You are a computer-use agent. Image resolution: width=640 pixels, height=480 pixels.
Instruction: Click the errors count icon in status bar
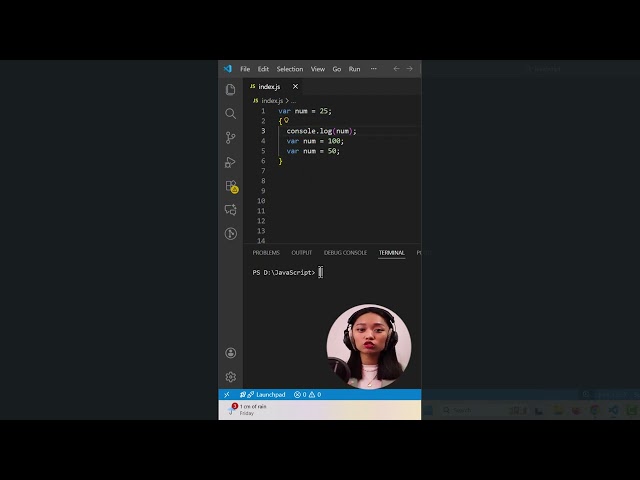tap(298, 394)
